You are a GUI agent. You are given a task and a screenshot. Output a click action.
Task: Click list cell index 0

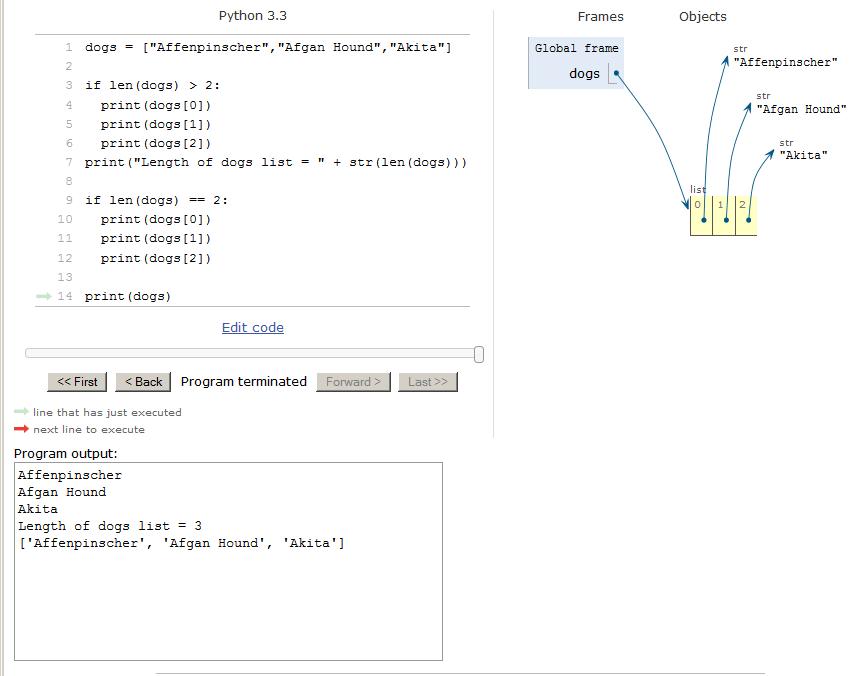pyautogui.click(x=702, y=215)
